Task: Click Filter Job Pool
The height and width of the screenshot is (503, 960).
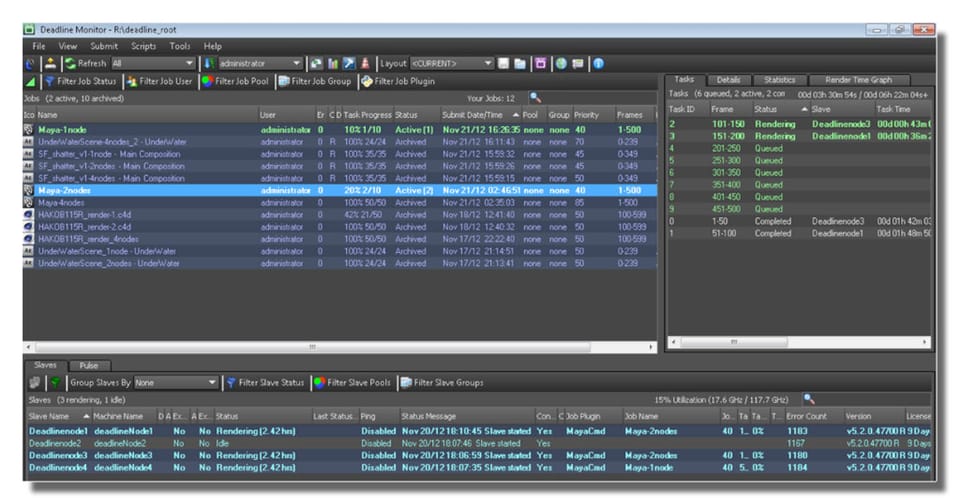Action: [x=235, y=81]
